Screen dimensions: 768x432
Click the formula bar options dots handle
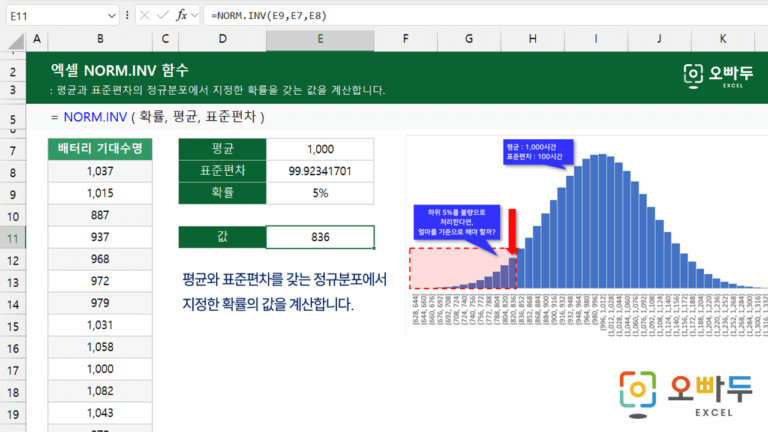pos(127,16)
